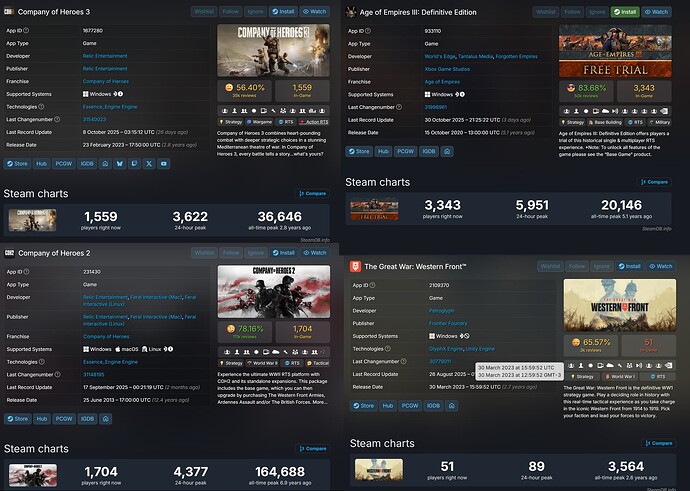Click the Install button for Age of Empires III
This screenshot has width=690, height=491.
pos(624,11)
